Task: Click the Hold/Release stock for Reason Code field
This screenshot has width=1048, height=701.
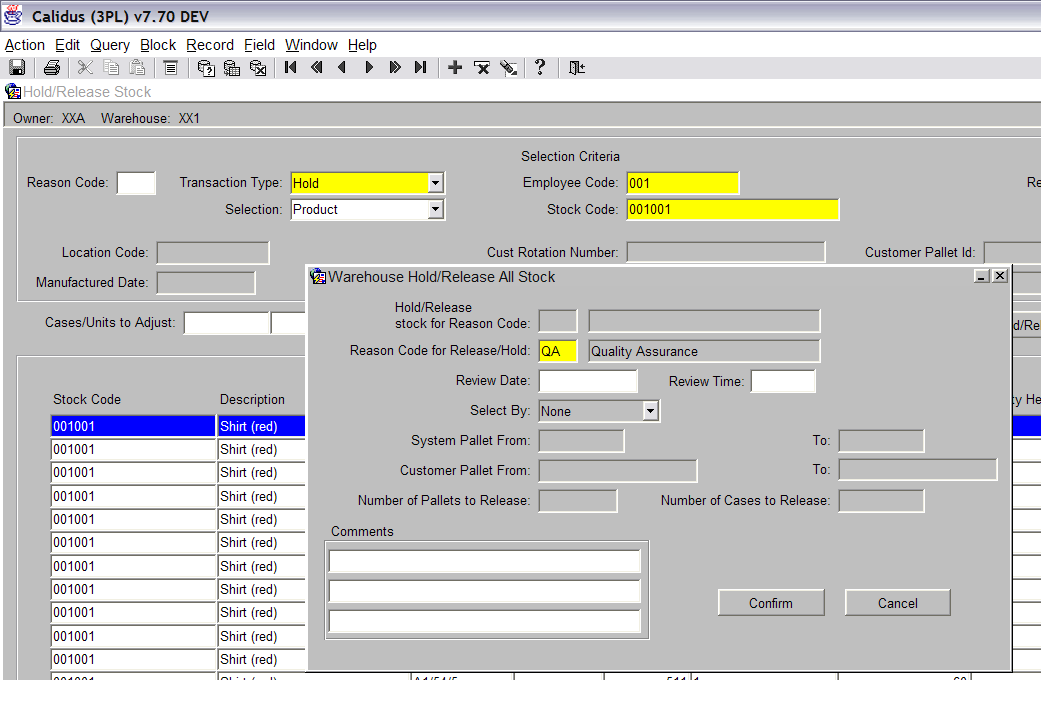Action: pos(557,321)
